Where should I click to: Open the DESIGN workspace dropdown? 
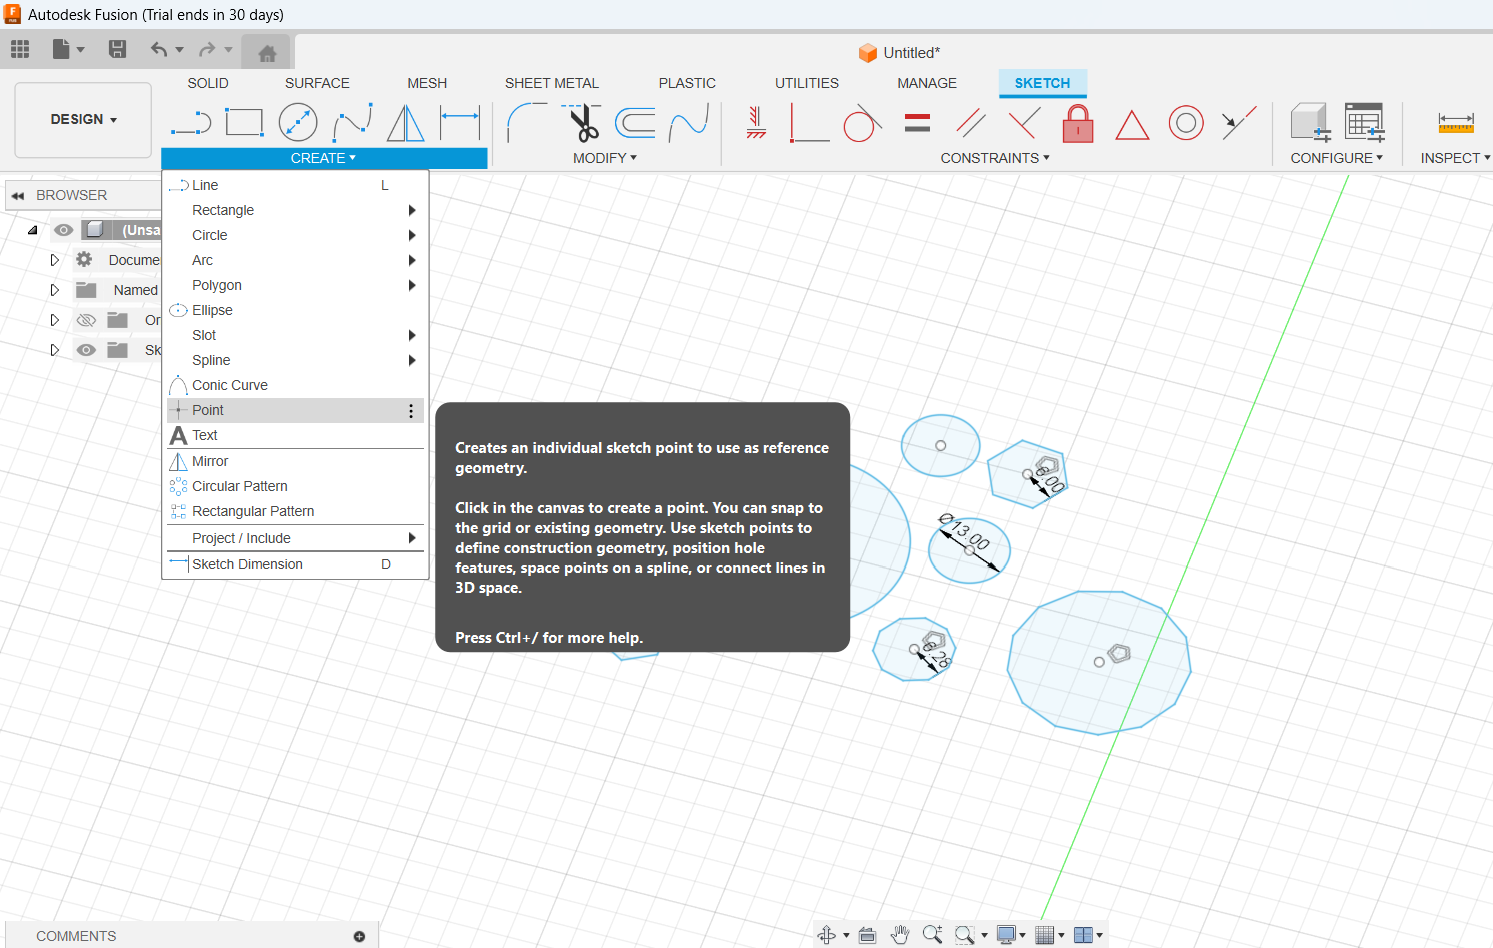[83, 119]
